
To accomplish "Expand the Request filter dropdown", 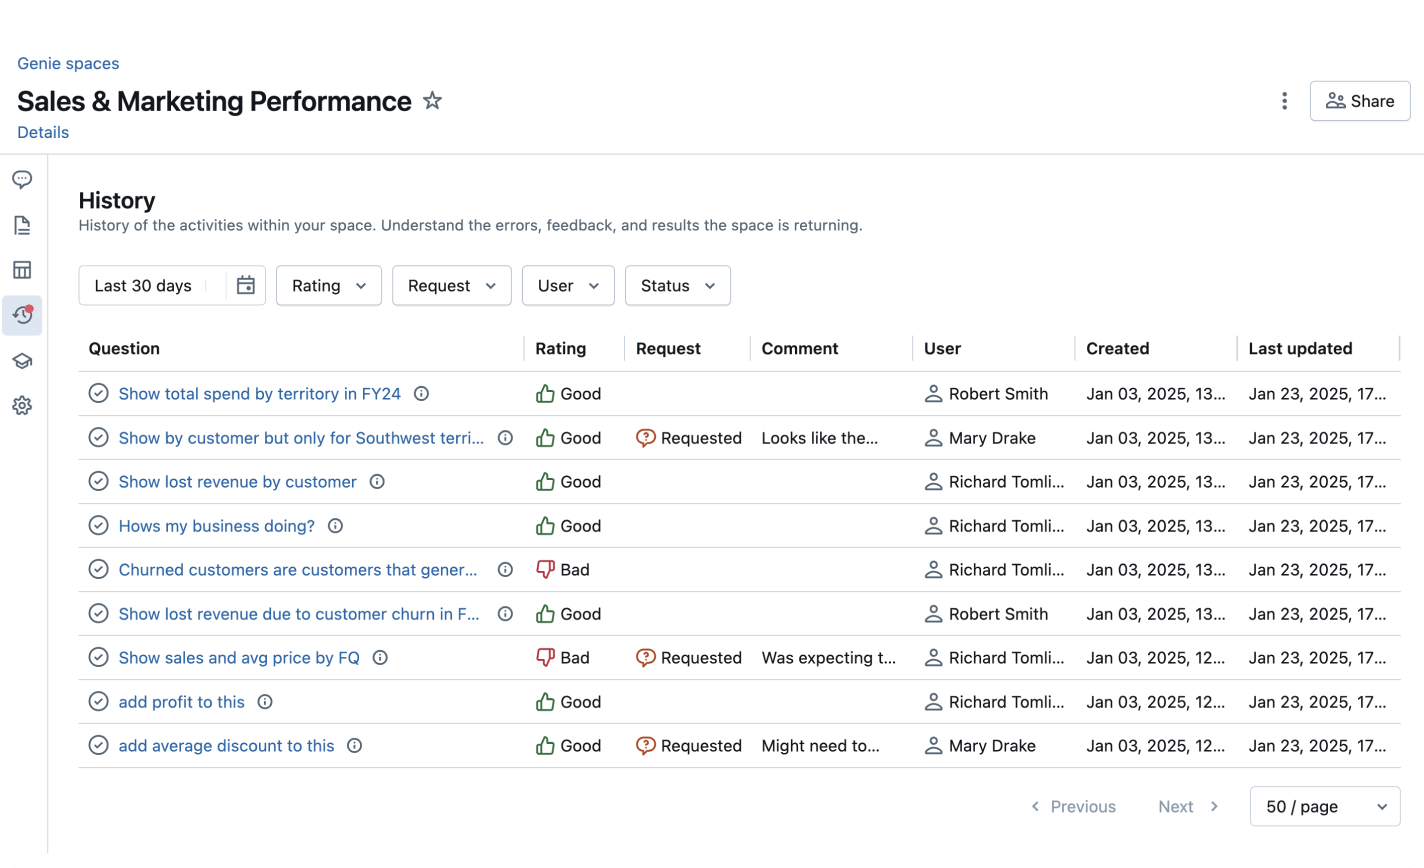I will (452, 286).
